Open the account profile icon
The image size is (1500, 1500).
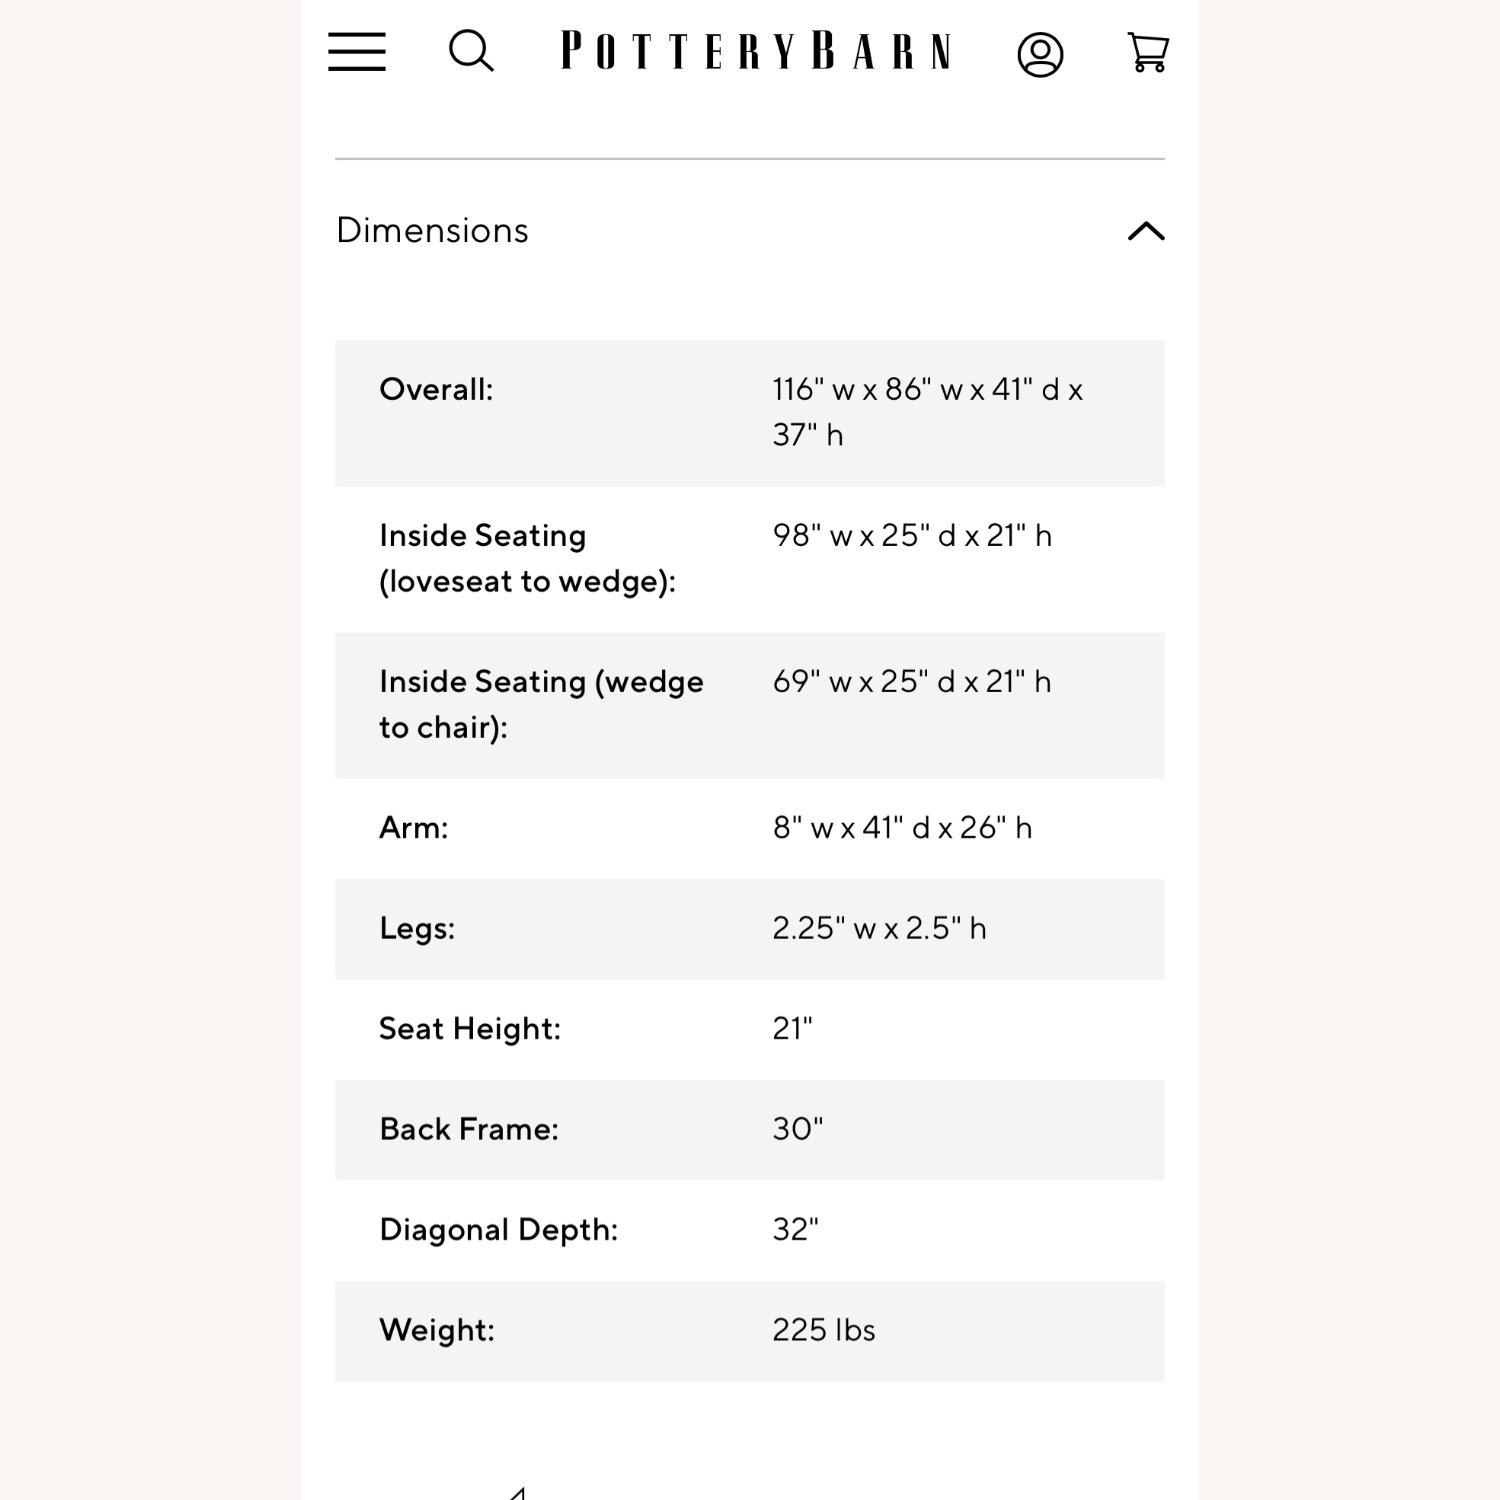click(1040, 54)
